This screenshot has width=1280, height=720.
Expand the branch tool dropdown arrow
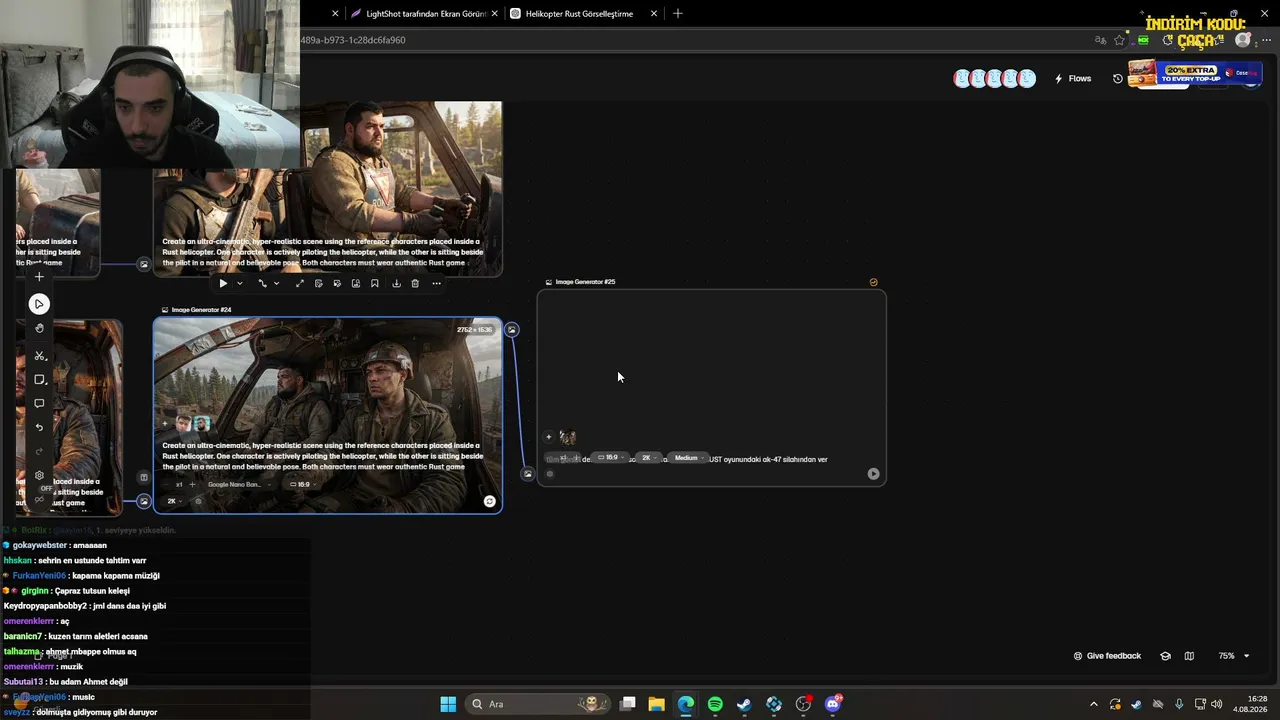(276, 284)
